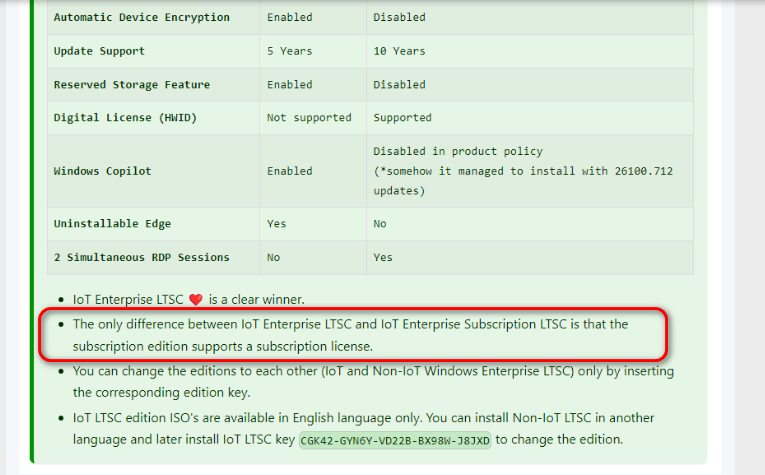Click the 'subscription edition supports a subscription license' sentence

223,346
